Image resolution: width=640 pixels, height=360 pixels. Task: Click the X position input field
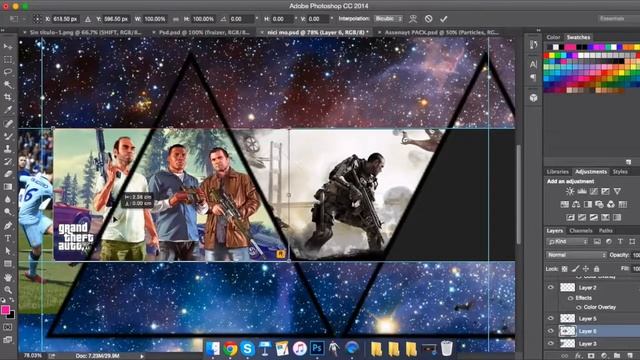pyautogui.click(x=65, y=19)
